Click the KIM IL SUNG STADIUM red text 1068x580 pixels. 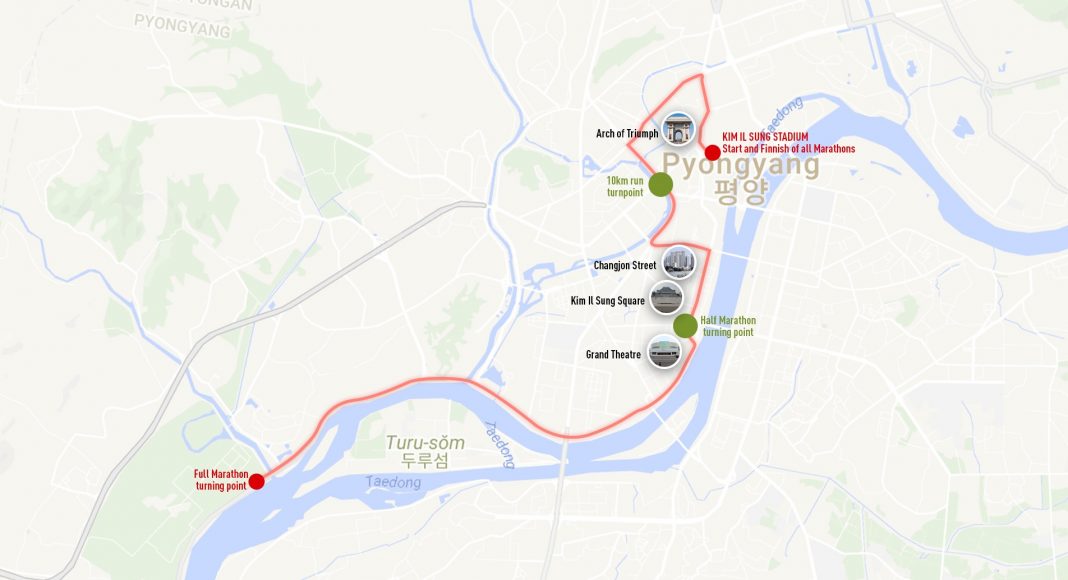tap(765, 137)
